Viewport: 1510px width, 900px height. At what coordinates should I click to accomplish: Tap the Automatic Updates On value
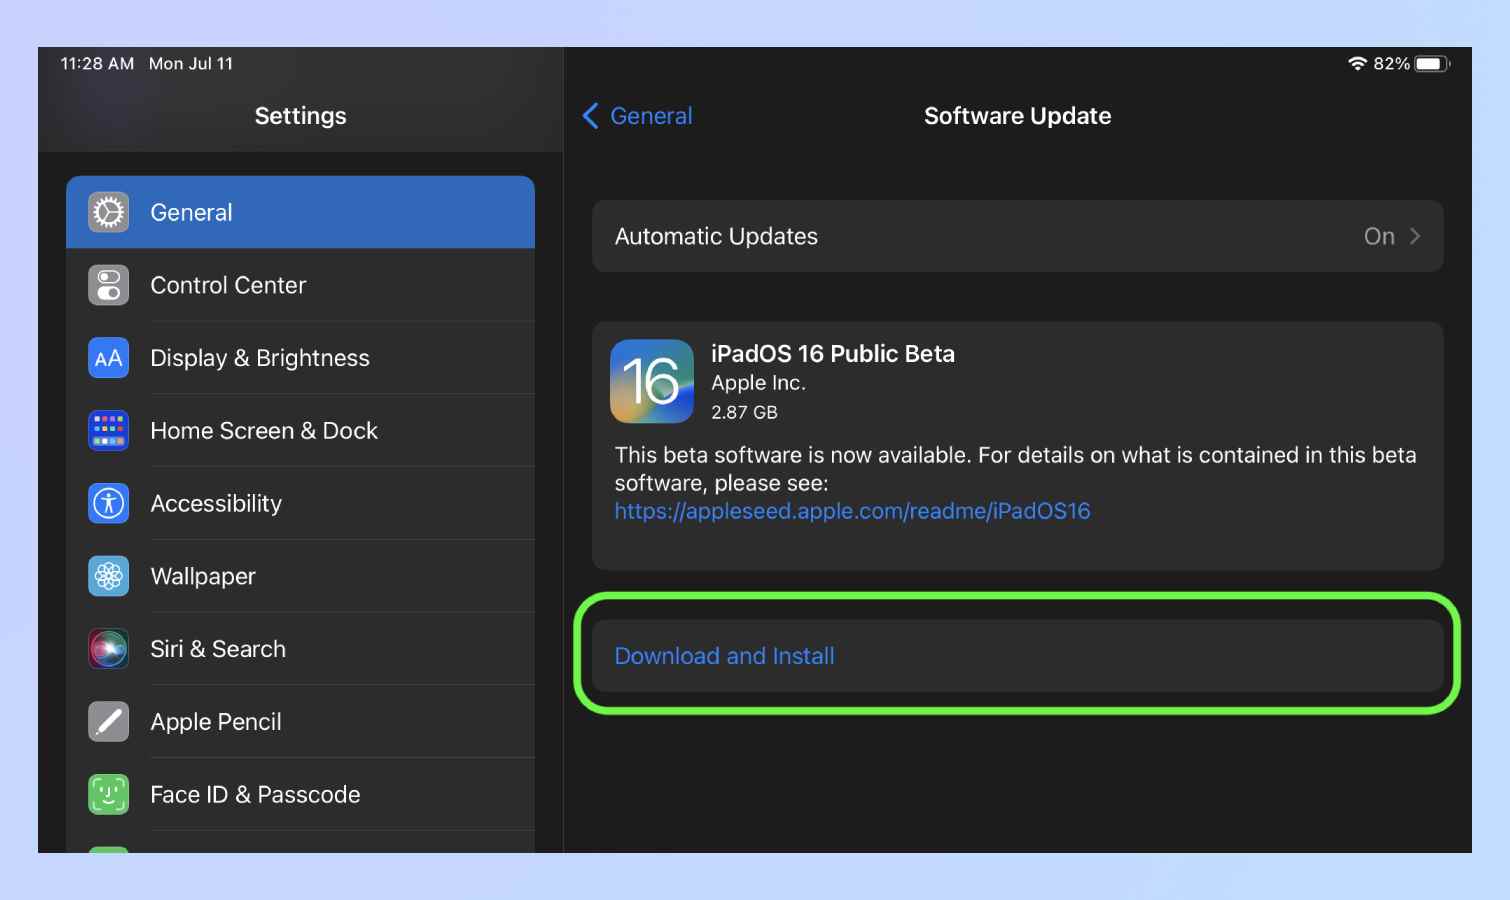[x=1379, y=236]
